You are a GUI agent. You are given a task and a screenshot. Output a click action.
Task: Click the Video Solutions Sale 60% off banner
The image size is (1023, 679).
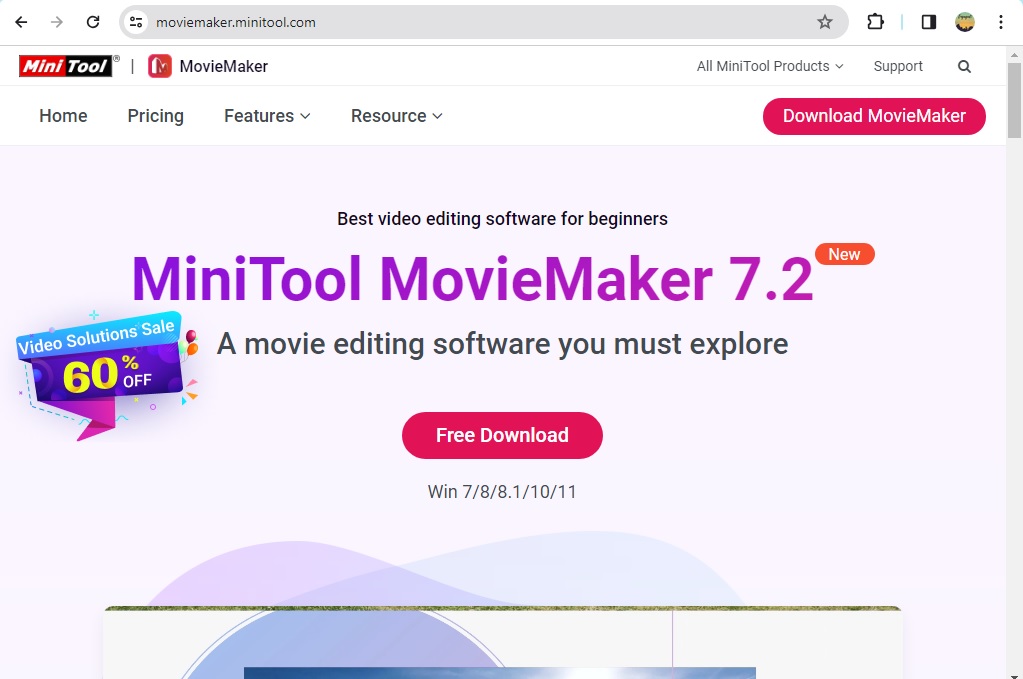coord(106,374)
